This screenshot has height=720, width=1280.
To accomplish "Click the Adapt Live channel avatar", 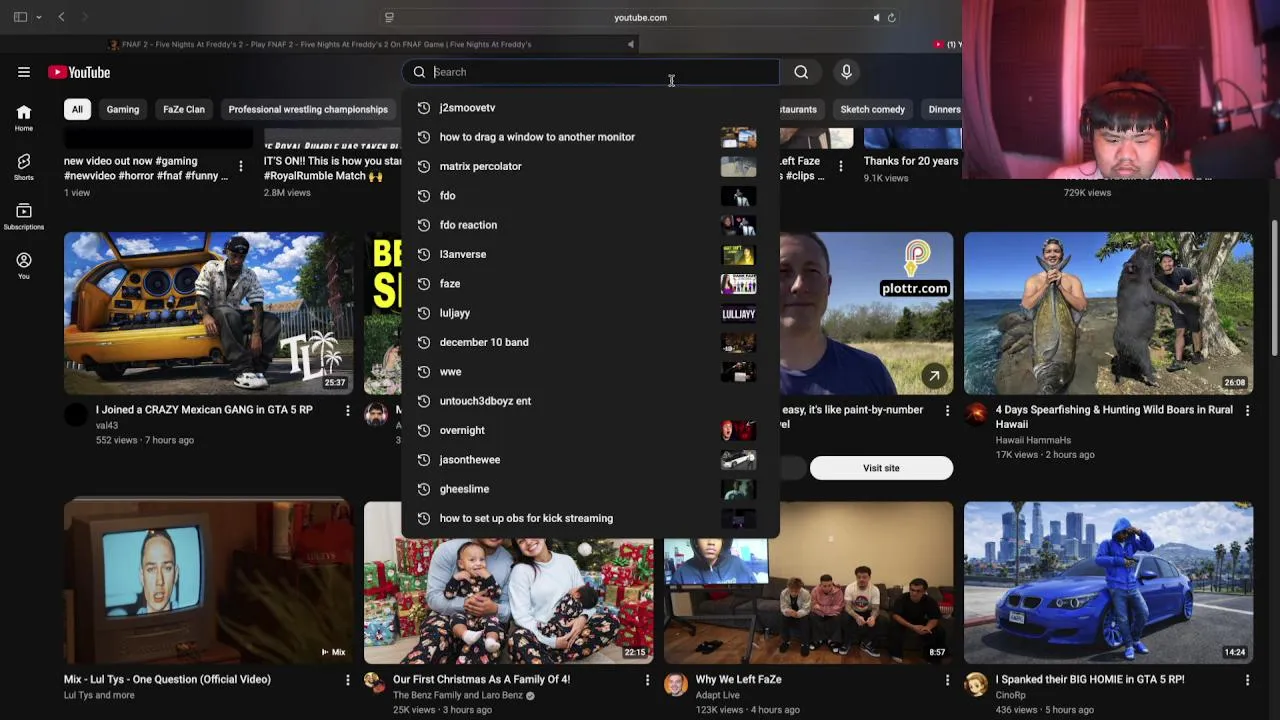I will [x=676, y=684].
